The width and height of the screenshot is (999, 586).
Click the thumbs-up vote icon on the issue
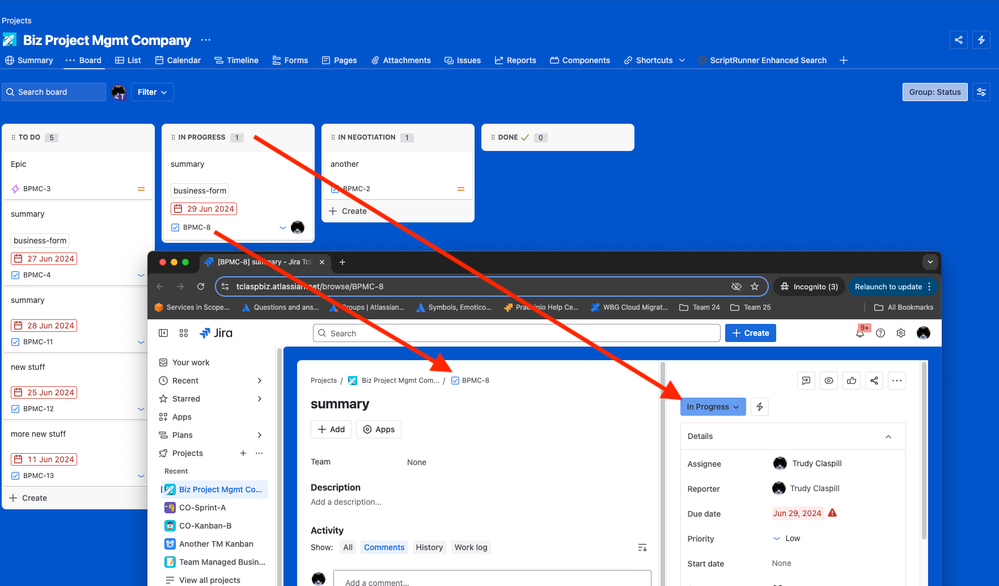tap(851, 381)
